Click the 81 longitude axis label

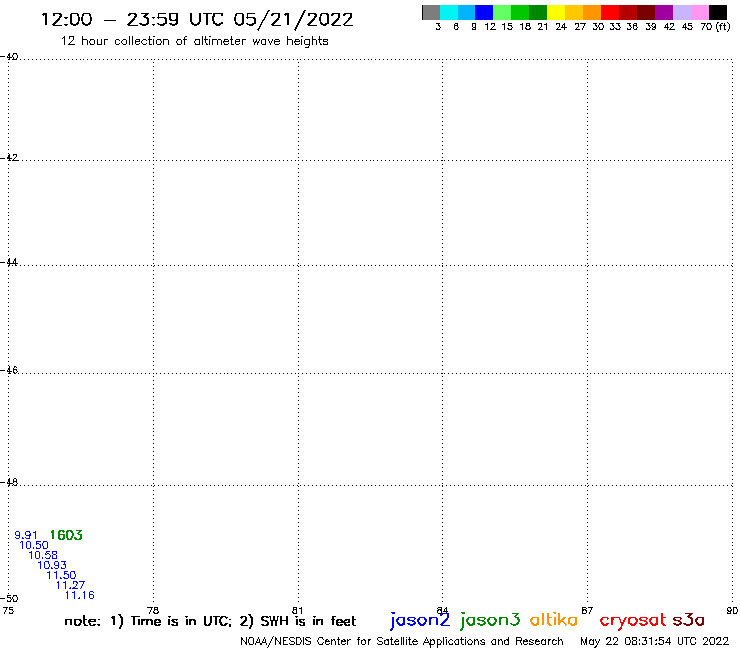click(x=297, y=610)
